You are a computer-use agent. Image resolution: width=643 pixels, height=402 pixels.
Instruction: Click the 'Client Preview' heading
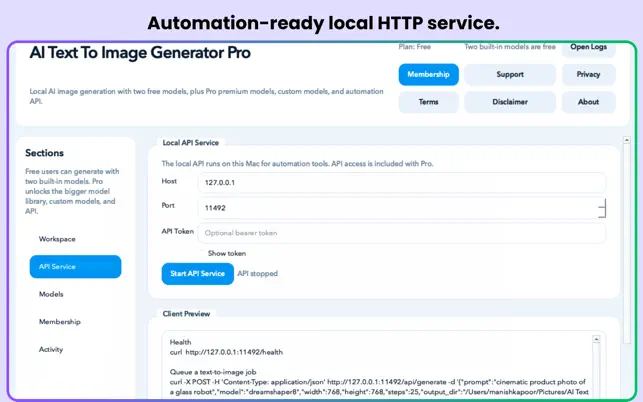[186, 314]
